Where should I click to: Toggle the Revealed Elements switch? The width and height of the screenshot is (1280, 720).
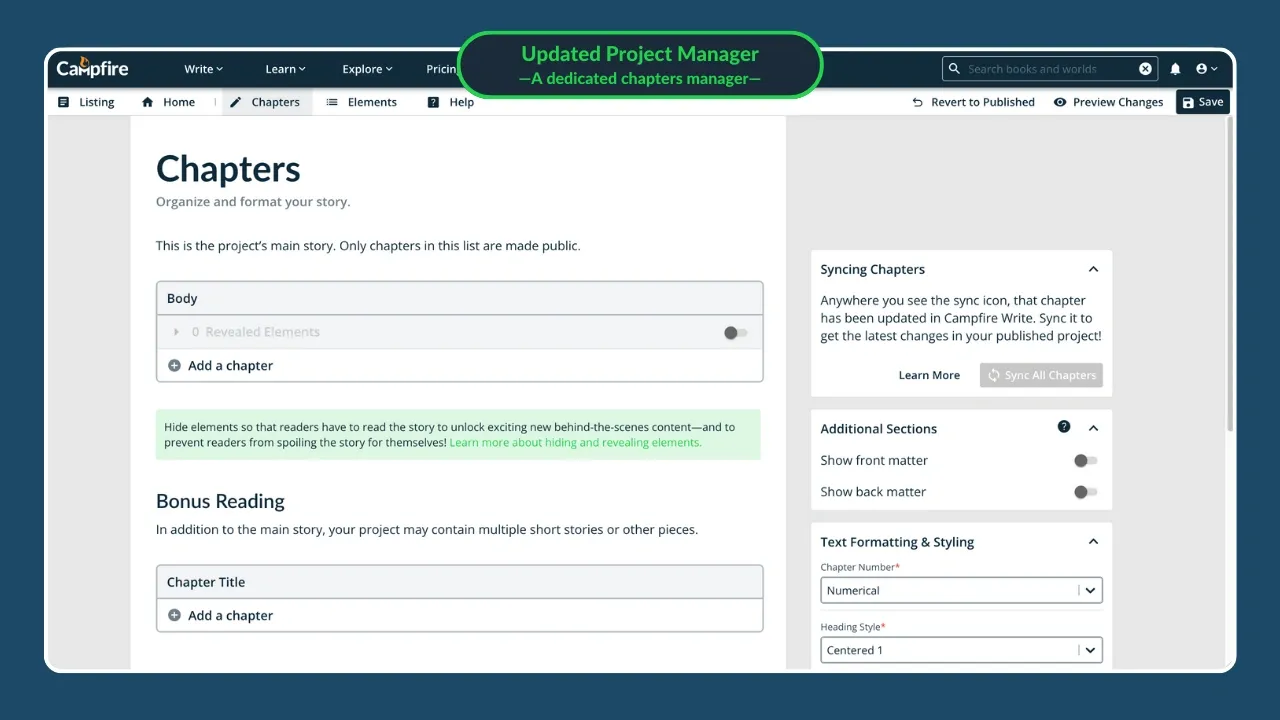(x=735, y=333)
